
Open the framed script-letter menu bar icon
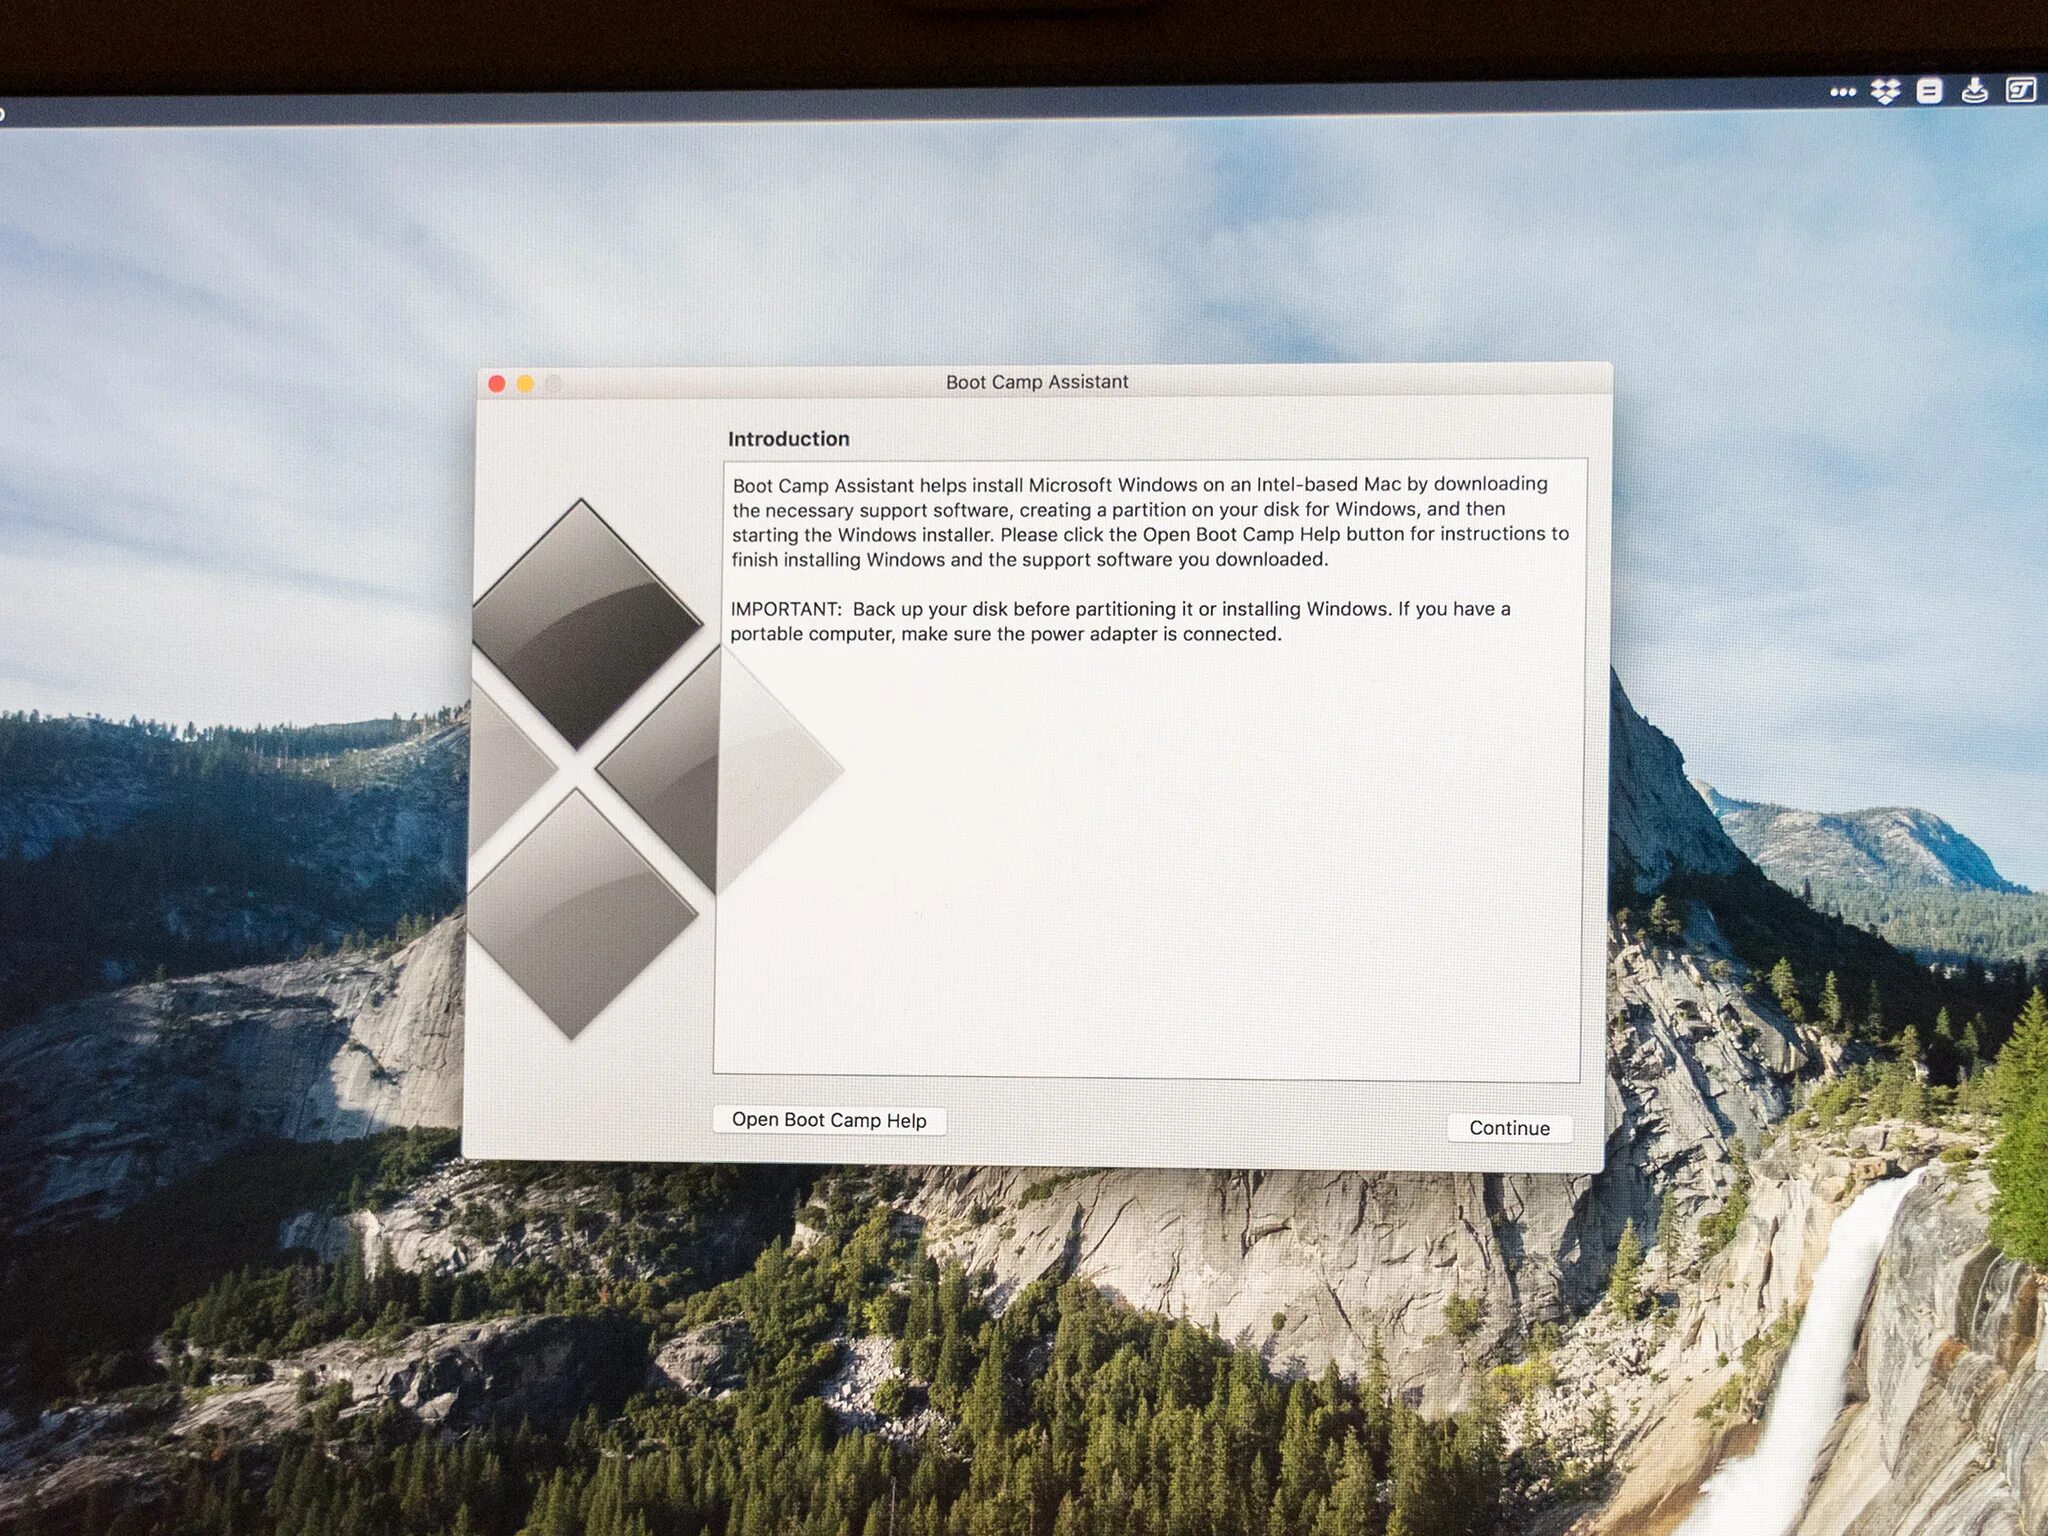2020,91
